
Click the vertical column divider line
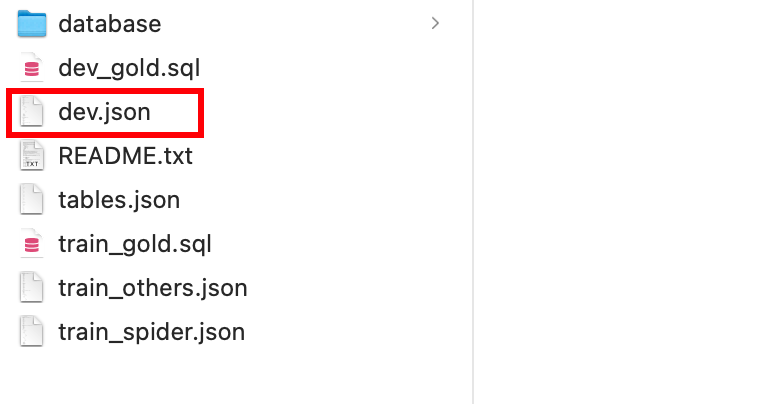(x=473, y=200)
